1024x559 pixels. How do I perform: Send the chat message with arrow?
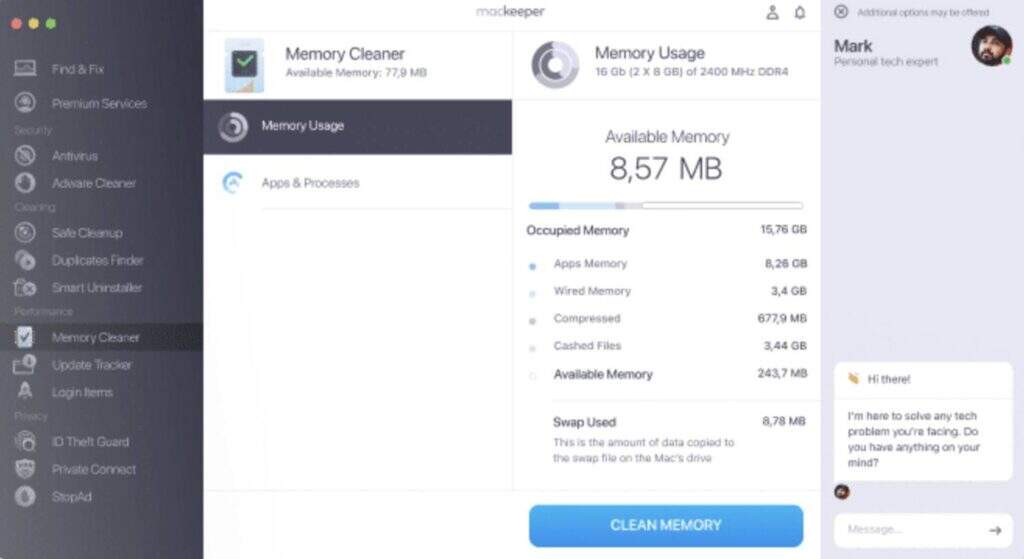pos(994,530)
